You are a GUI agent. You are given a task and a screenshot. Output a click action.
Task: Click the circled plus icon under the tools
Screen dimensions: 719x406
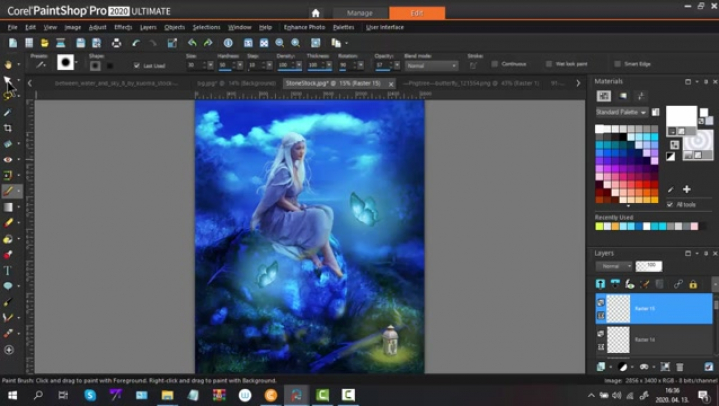pyautogui.click(x=9, y=350)
